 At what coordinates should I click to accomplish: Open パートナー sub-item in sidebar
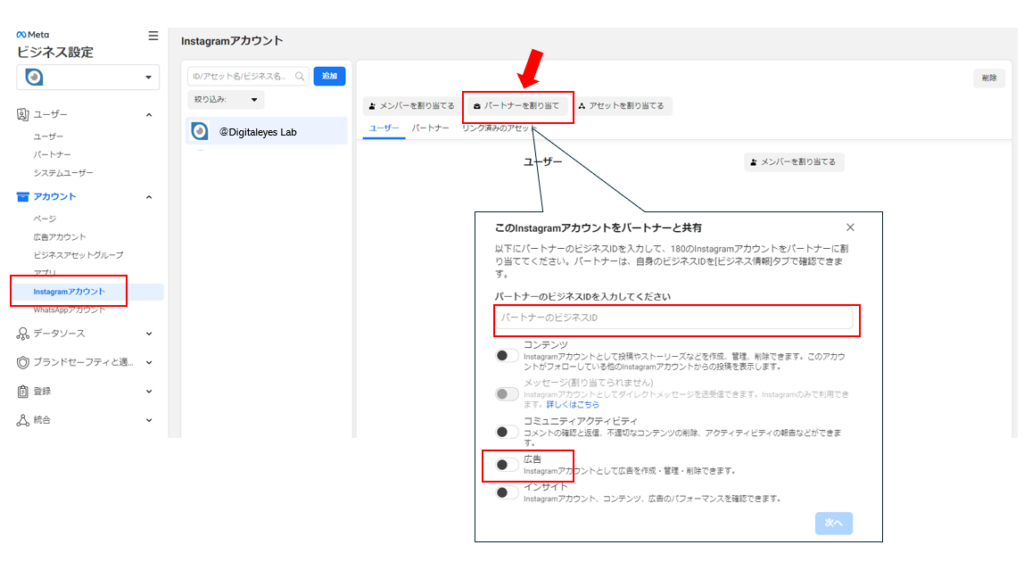click(52, 155)
